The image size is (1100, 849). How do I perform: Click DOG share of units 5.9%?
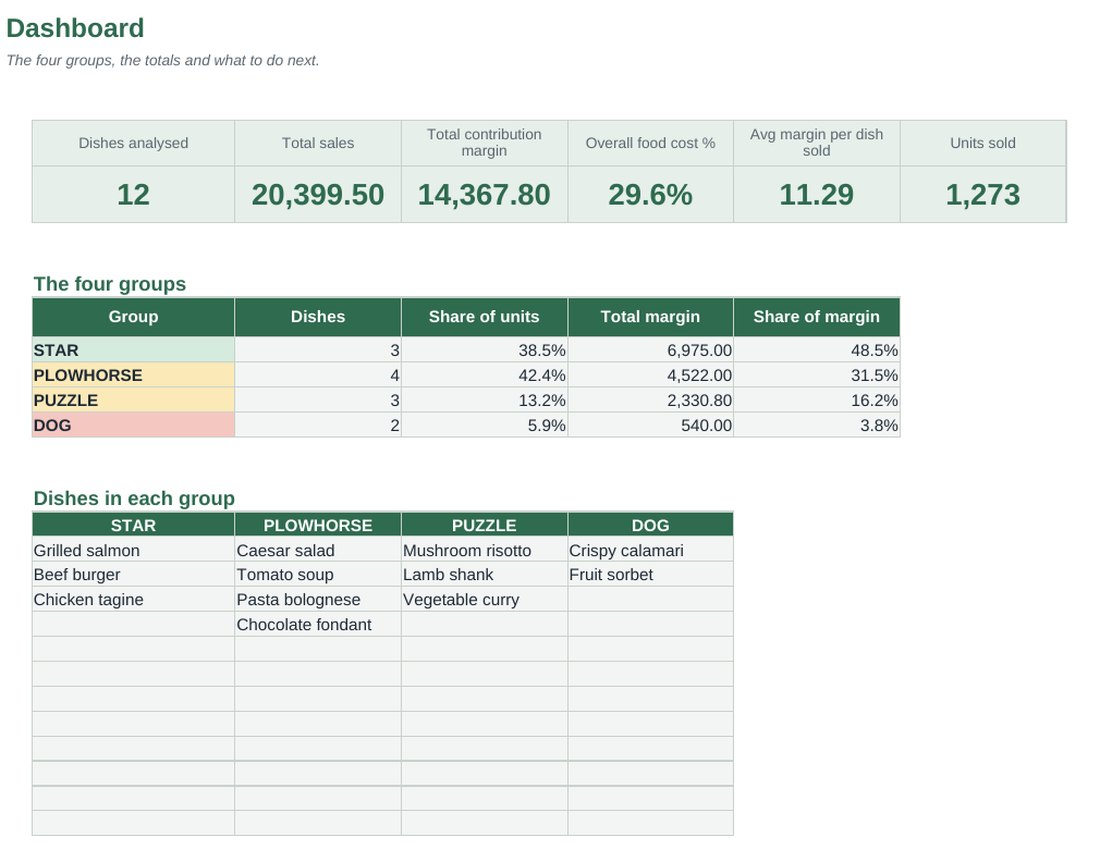coord(484,425)
